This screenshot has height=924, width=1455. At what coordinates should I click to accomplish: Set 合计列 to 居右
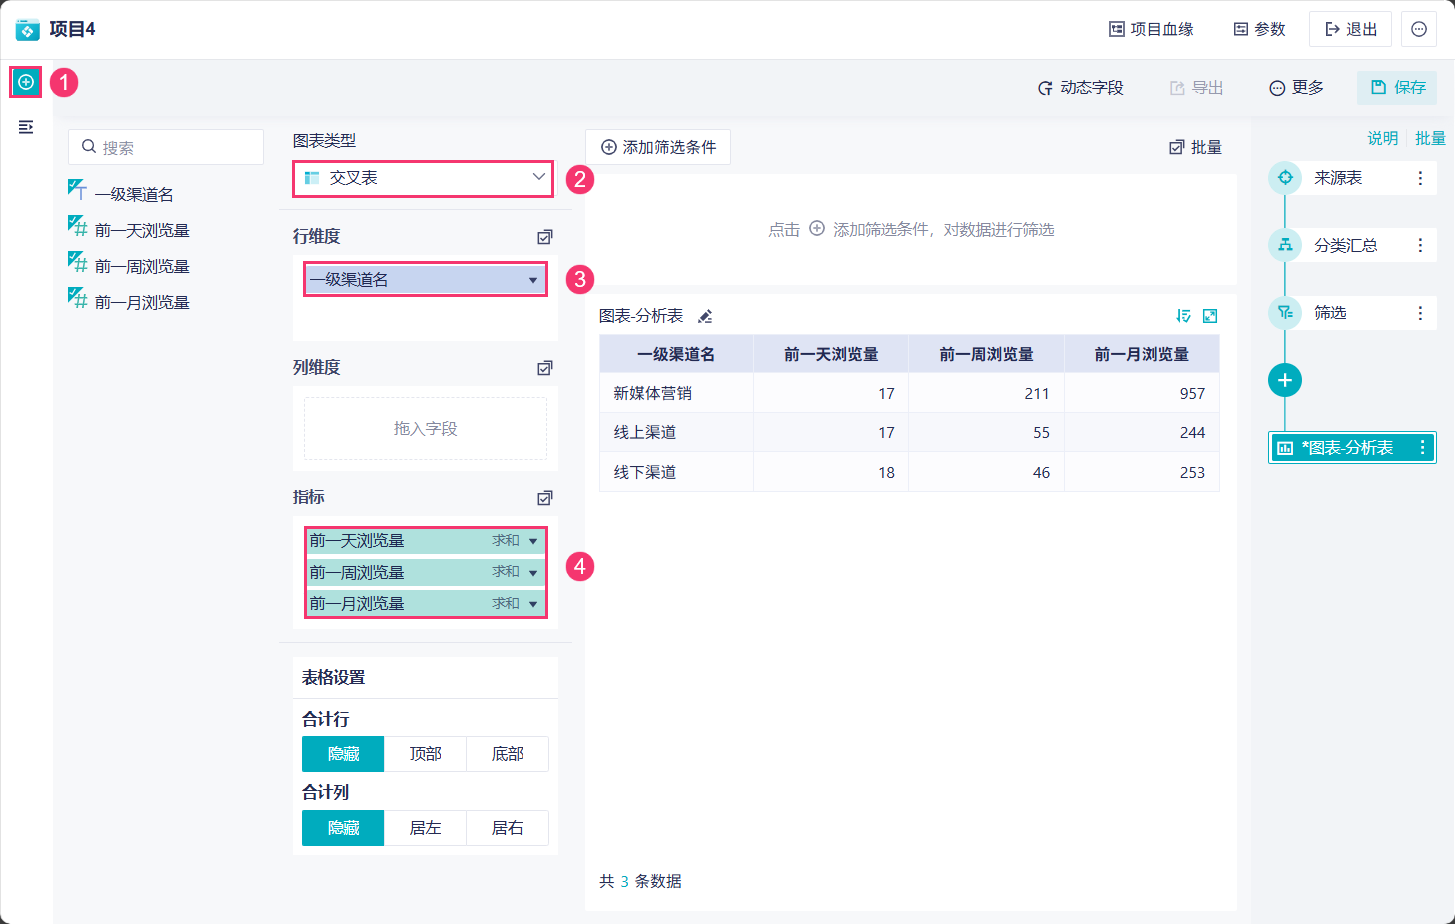[x=507, y=828]
